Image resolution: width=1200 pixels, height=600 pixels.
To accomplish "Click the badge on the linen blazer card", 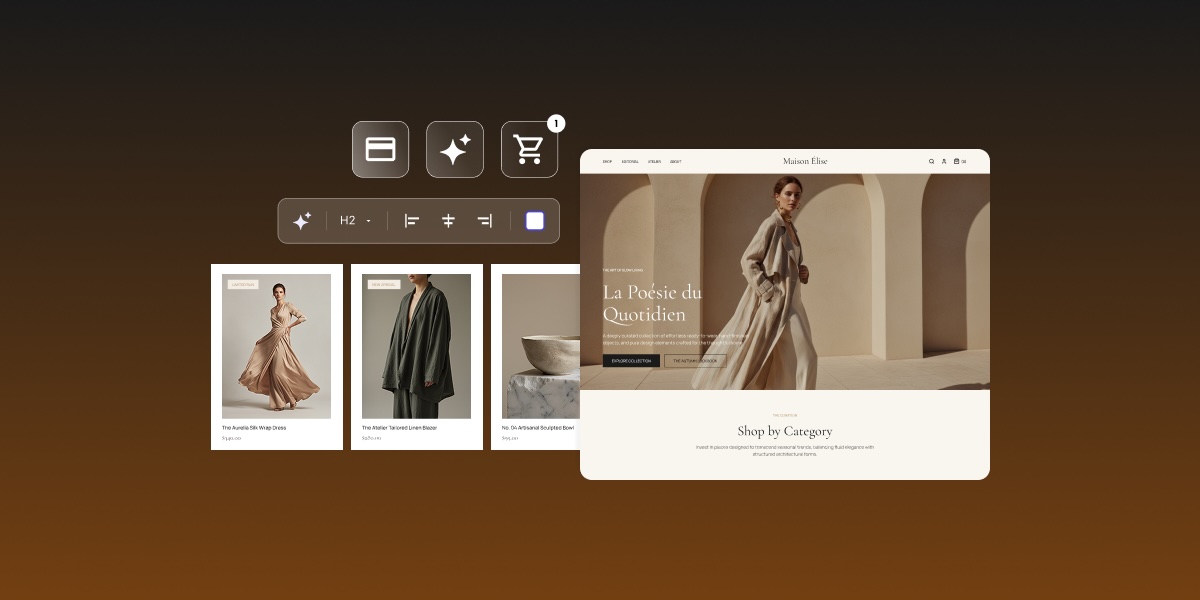I will (x=383, y=284).
